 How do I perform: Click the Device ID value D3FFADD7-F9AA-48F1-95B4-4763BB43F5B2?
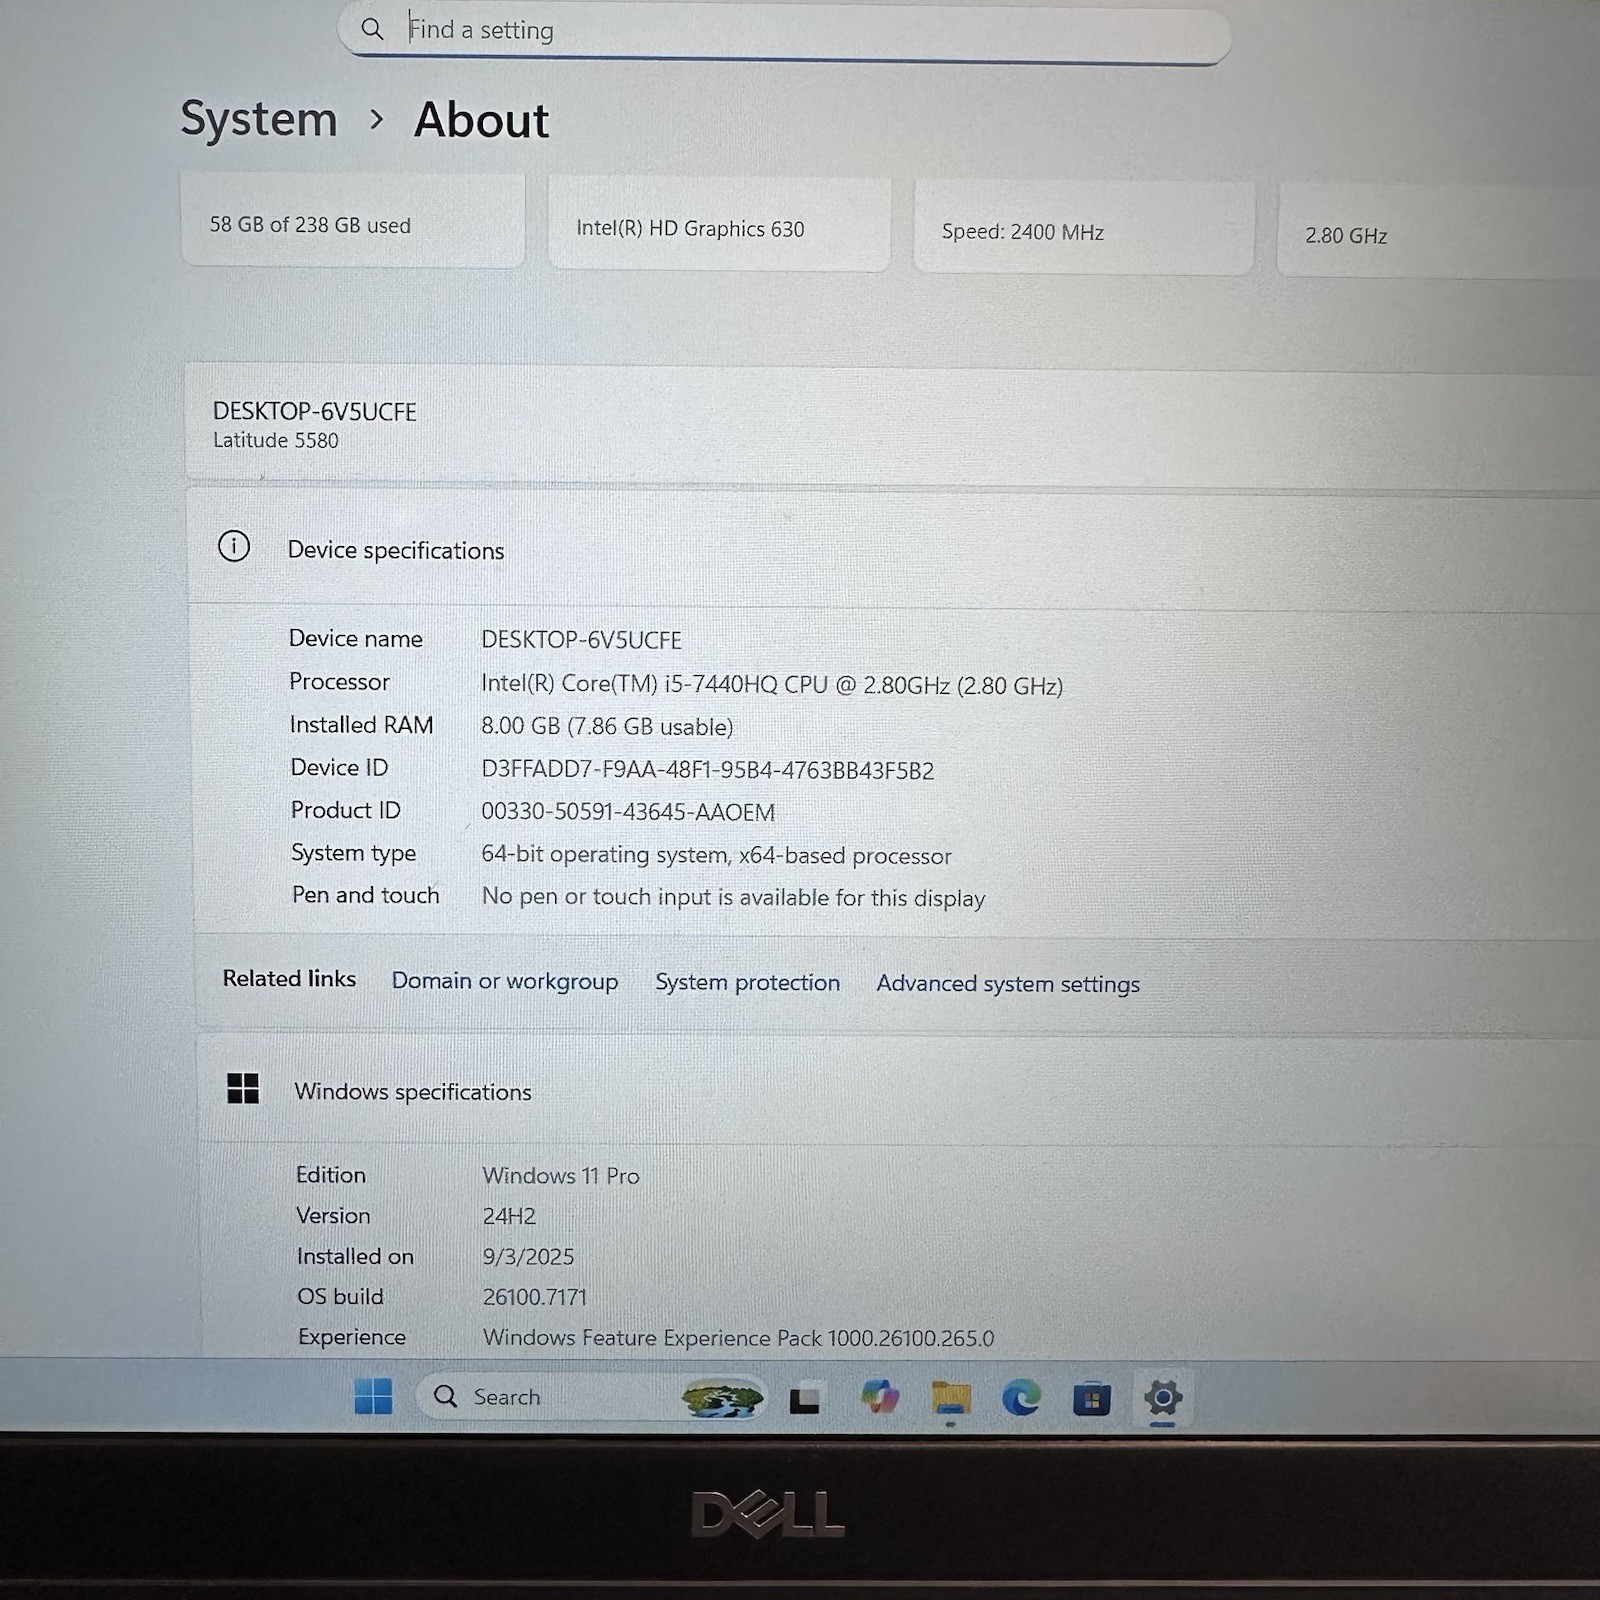click(x=708, y=770)
